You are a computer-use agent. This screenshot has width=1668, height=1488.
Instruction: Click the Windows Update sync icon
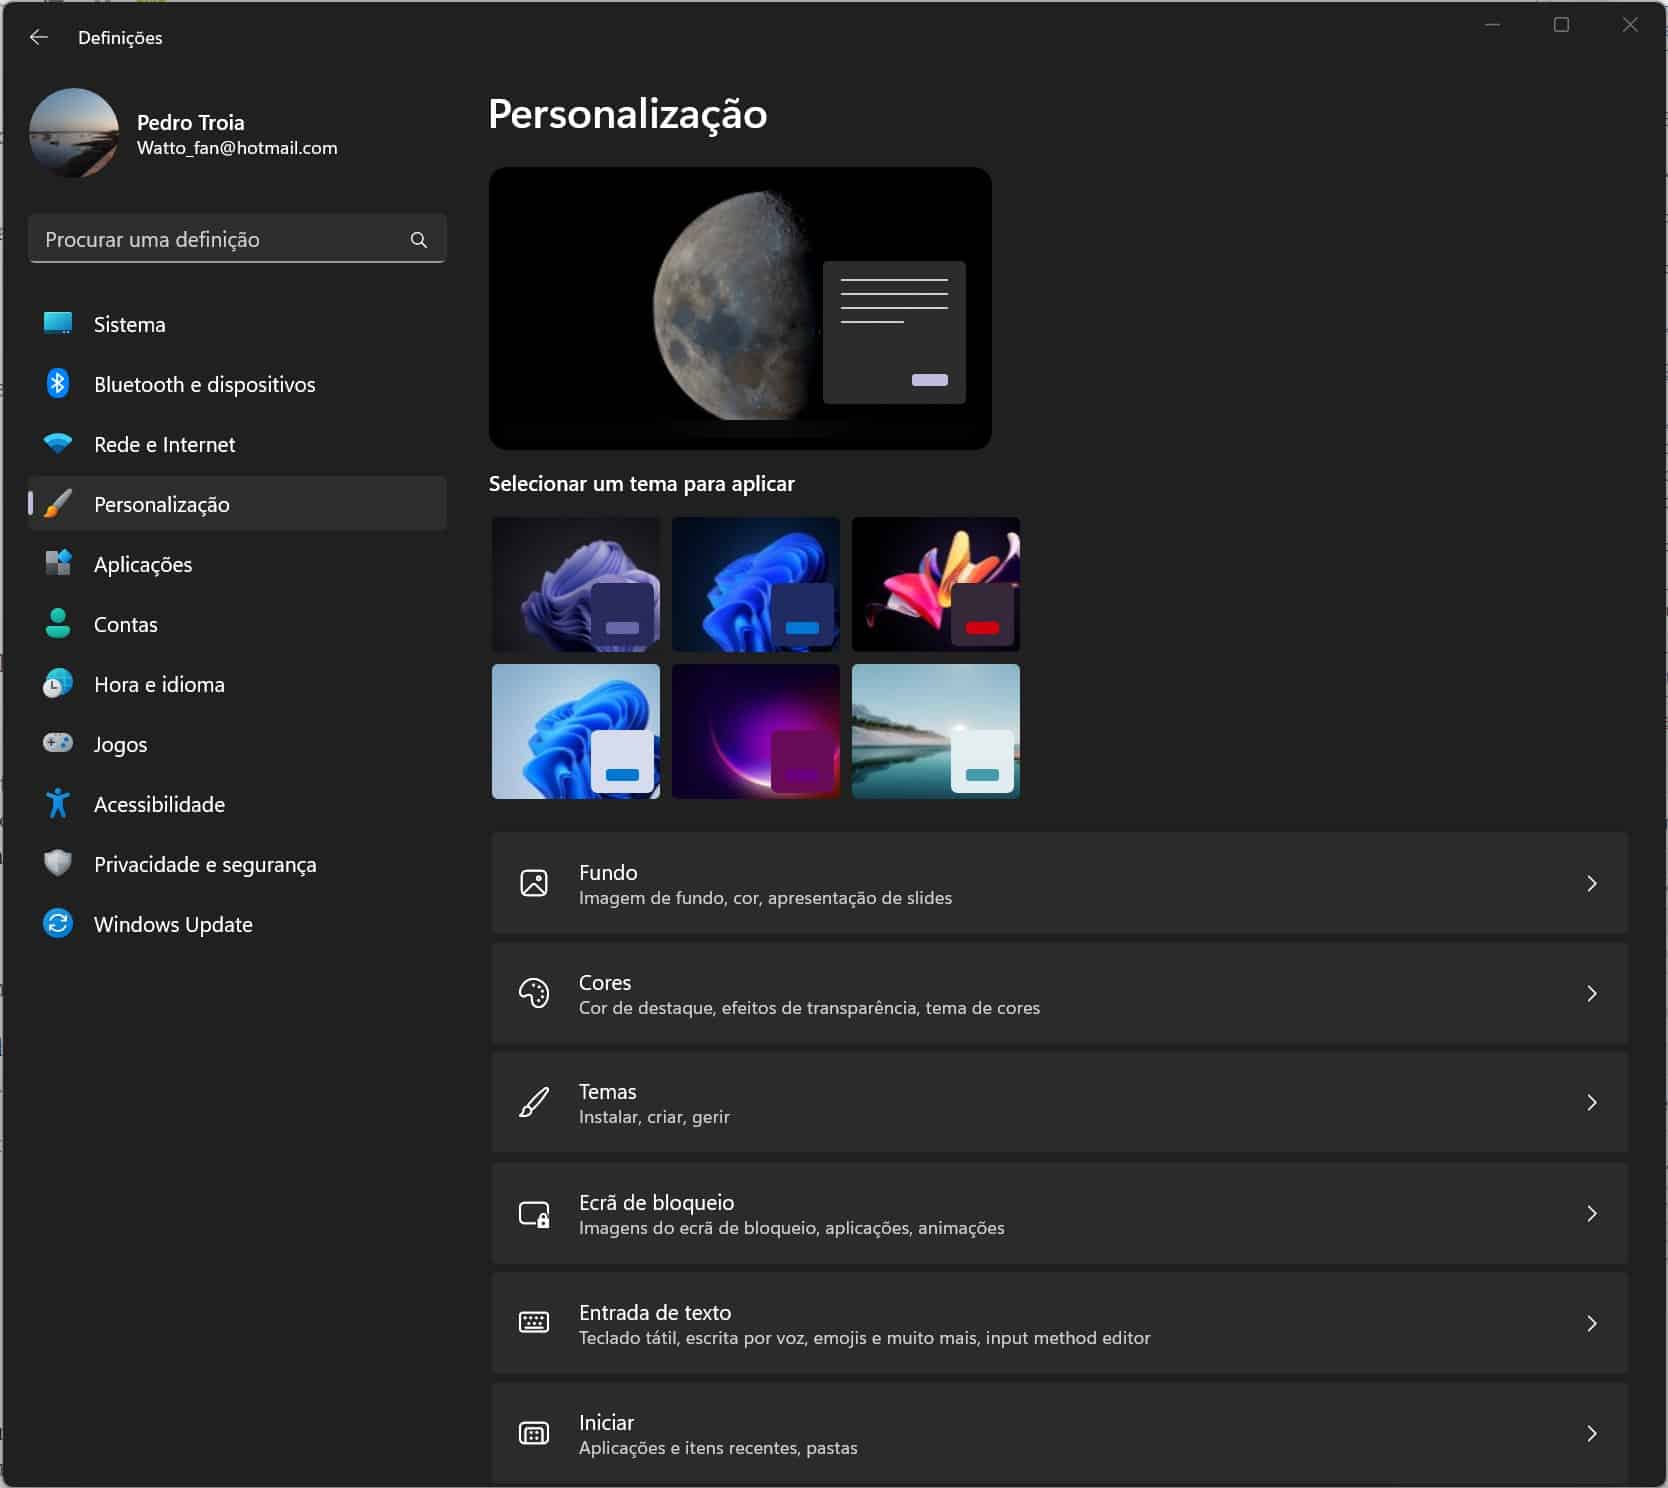point(58,923)
